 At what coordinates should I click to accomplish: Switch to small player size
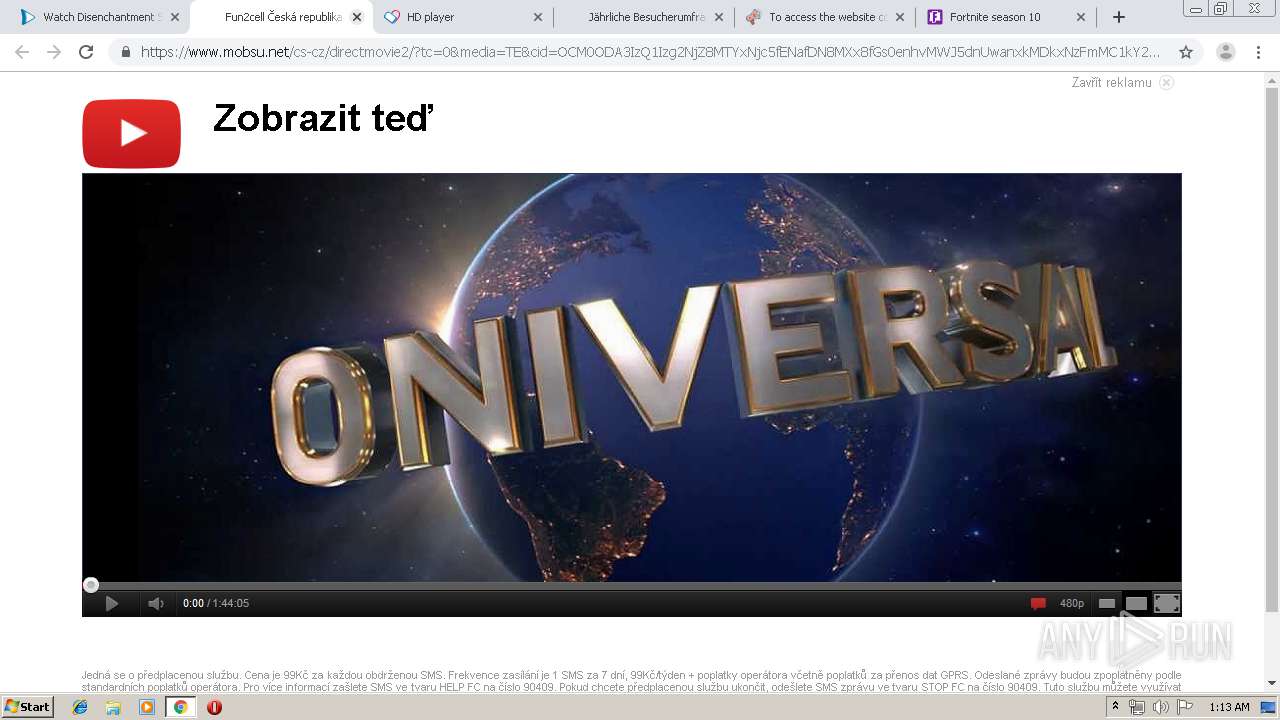(1107, 603)
